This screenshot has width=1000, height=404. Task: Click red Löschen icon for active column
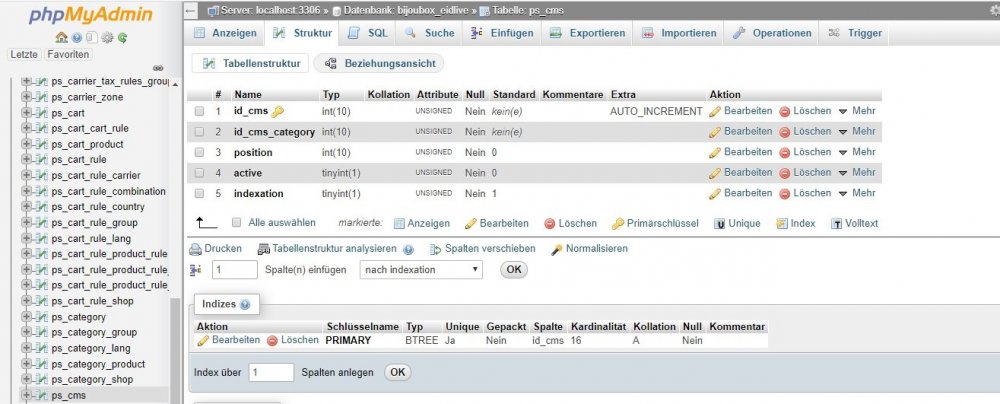point(784,173)
